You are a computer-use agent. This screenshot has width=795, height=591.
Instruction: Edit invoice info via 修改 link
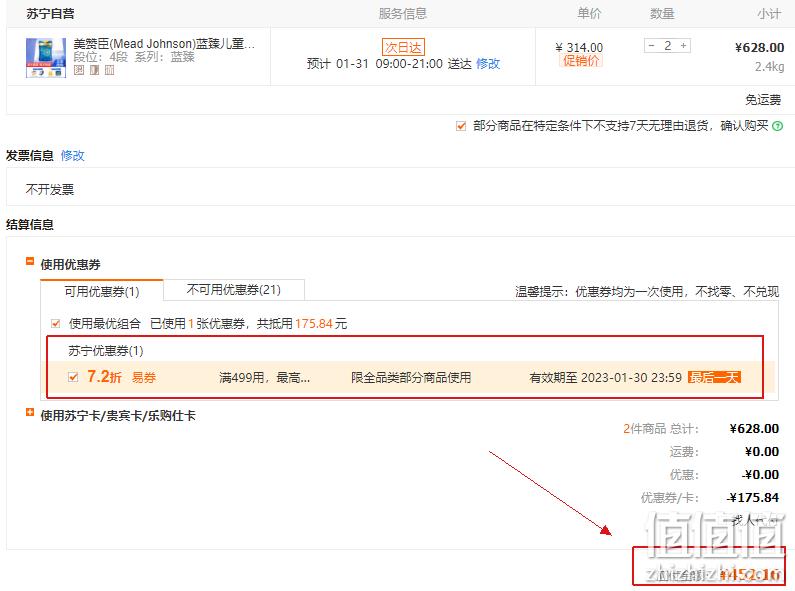(73, 156)
